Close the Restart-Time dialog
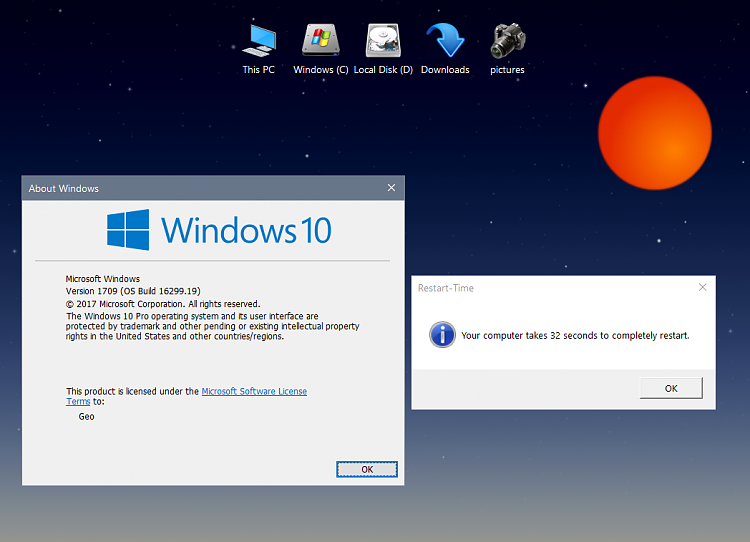The image size is (750, 542). [702, 287]
